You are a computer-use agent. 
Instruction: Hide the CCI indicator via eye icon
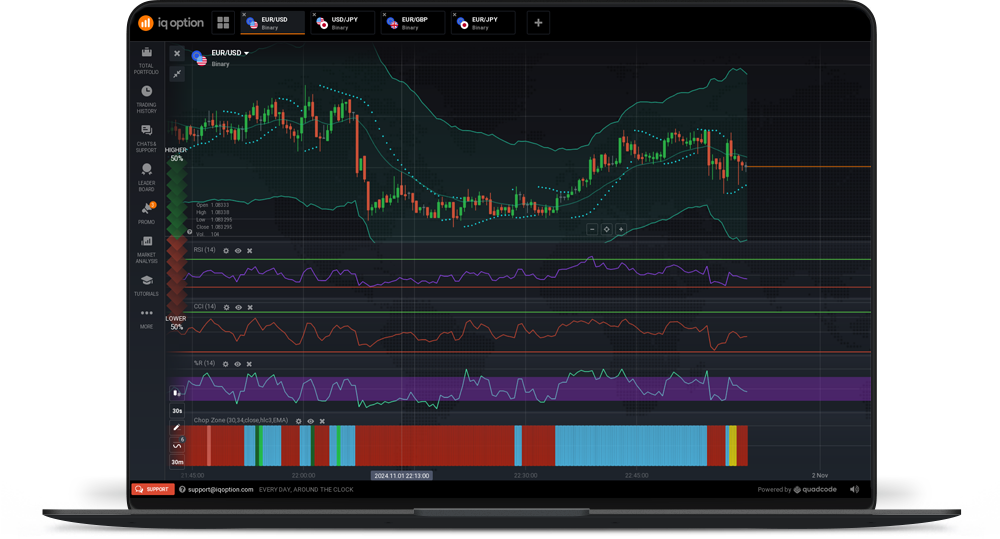click(238, 307)
